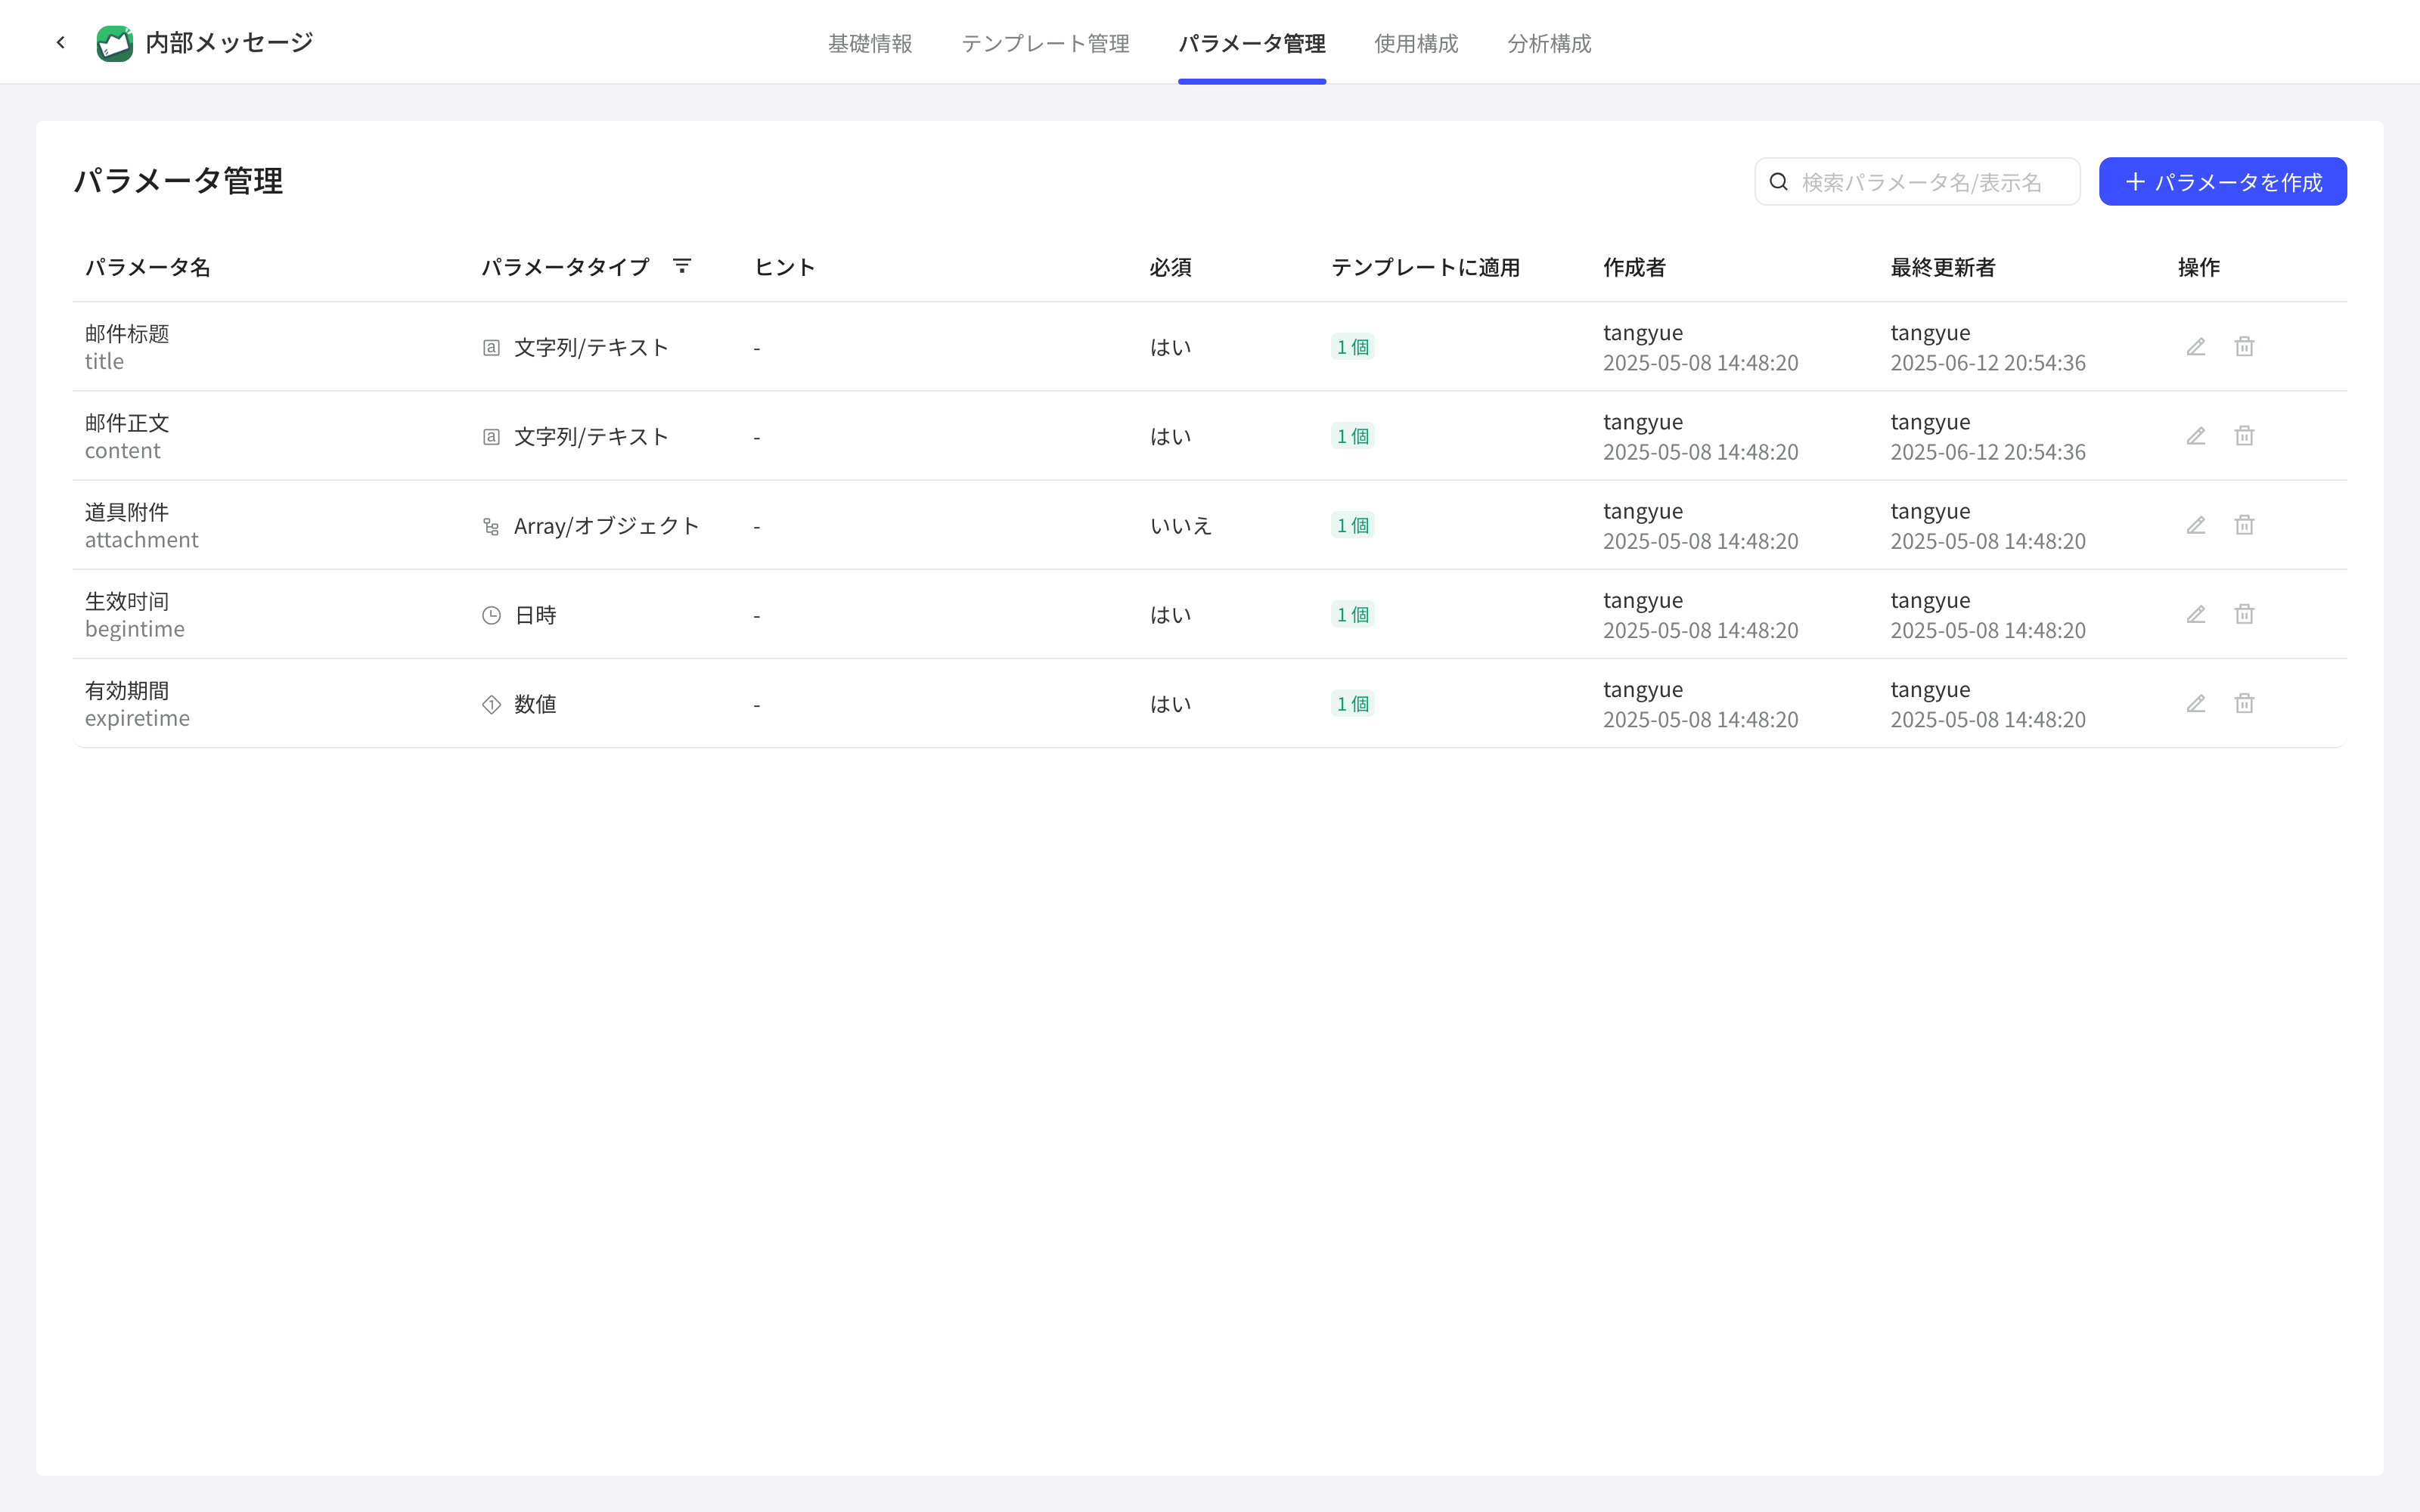Click the magnifier icon in the search box
Image resolution: width=2420 pixels, height=1512 pixels.
point(1779,182)
